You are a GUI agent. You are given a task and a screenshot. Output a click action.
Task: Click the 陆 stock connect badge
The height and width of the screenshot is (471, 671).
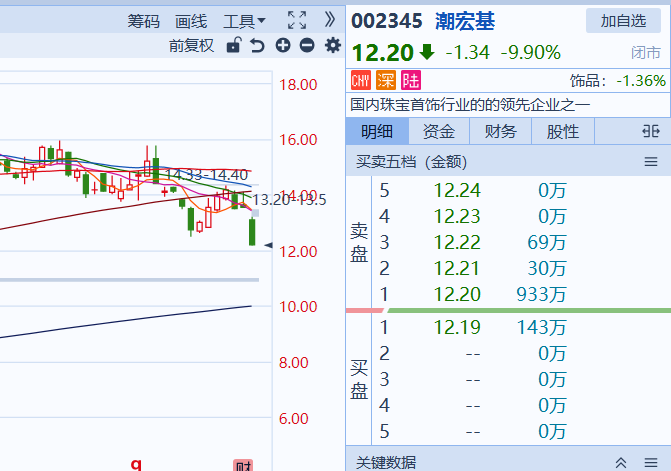pyautogui.click(x=410, y=80)
